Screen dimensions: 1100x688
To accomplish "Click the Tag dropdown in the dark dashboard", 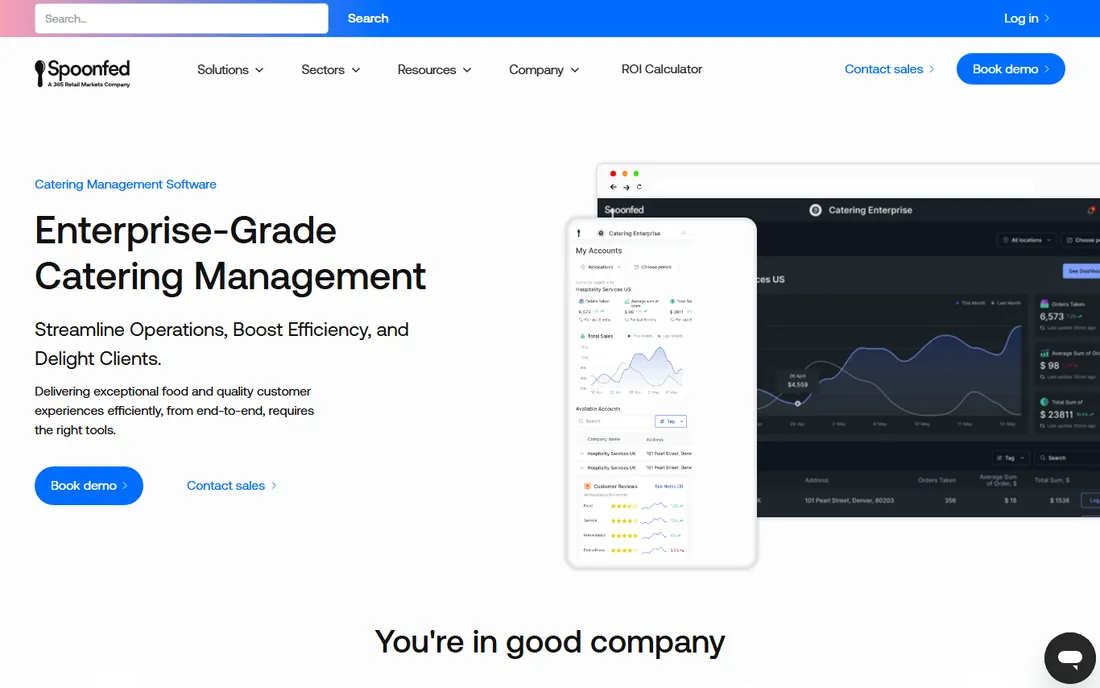I will [1010, 457].
